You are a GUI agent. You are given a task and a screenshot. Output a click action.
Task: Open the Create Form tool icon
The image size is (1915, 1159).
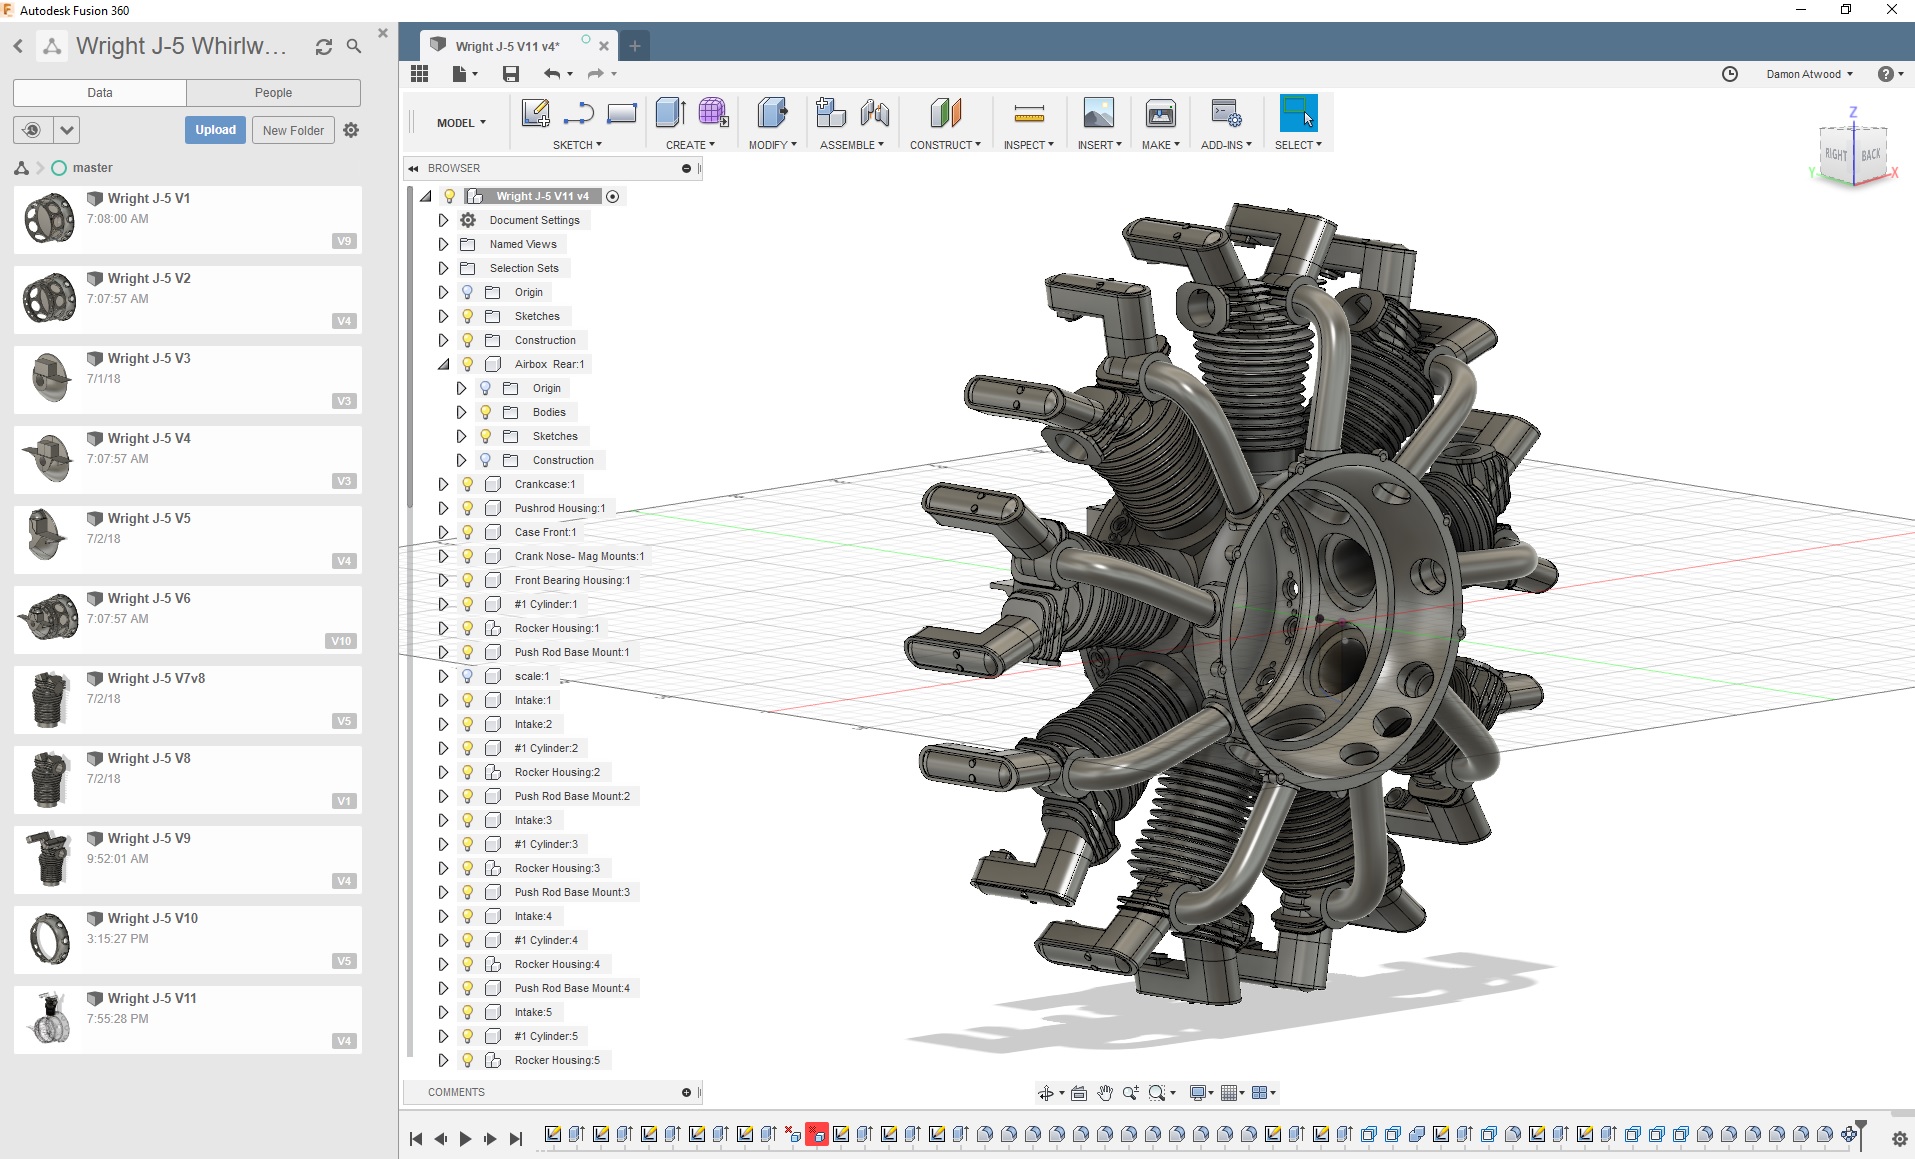pyautogui.click(x=713, y=113)
